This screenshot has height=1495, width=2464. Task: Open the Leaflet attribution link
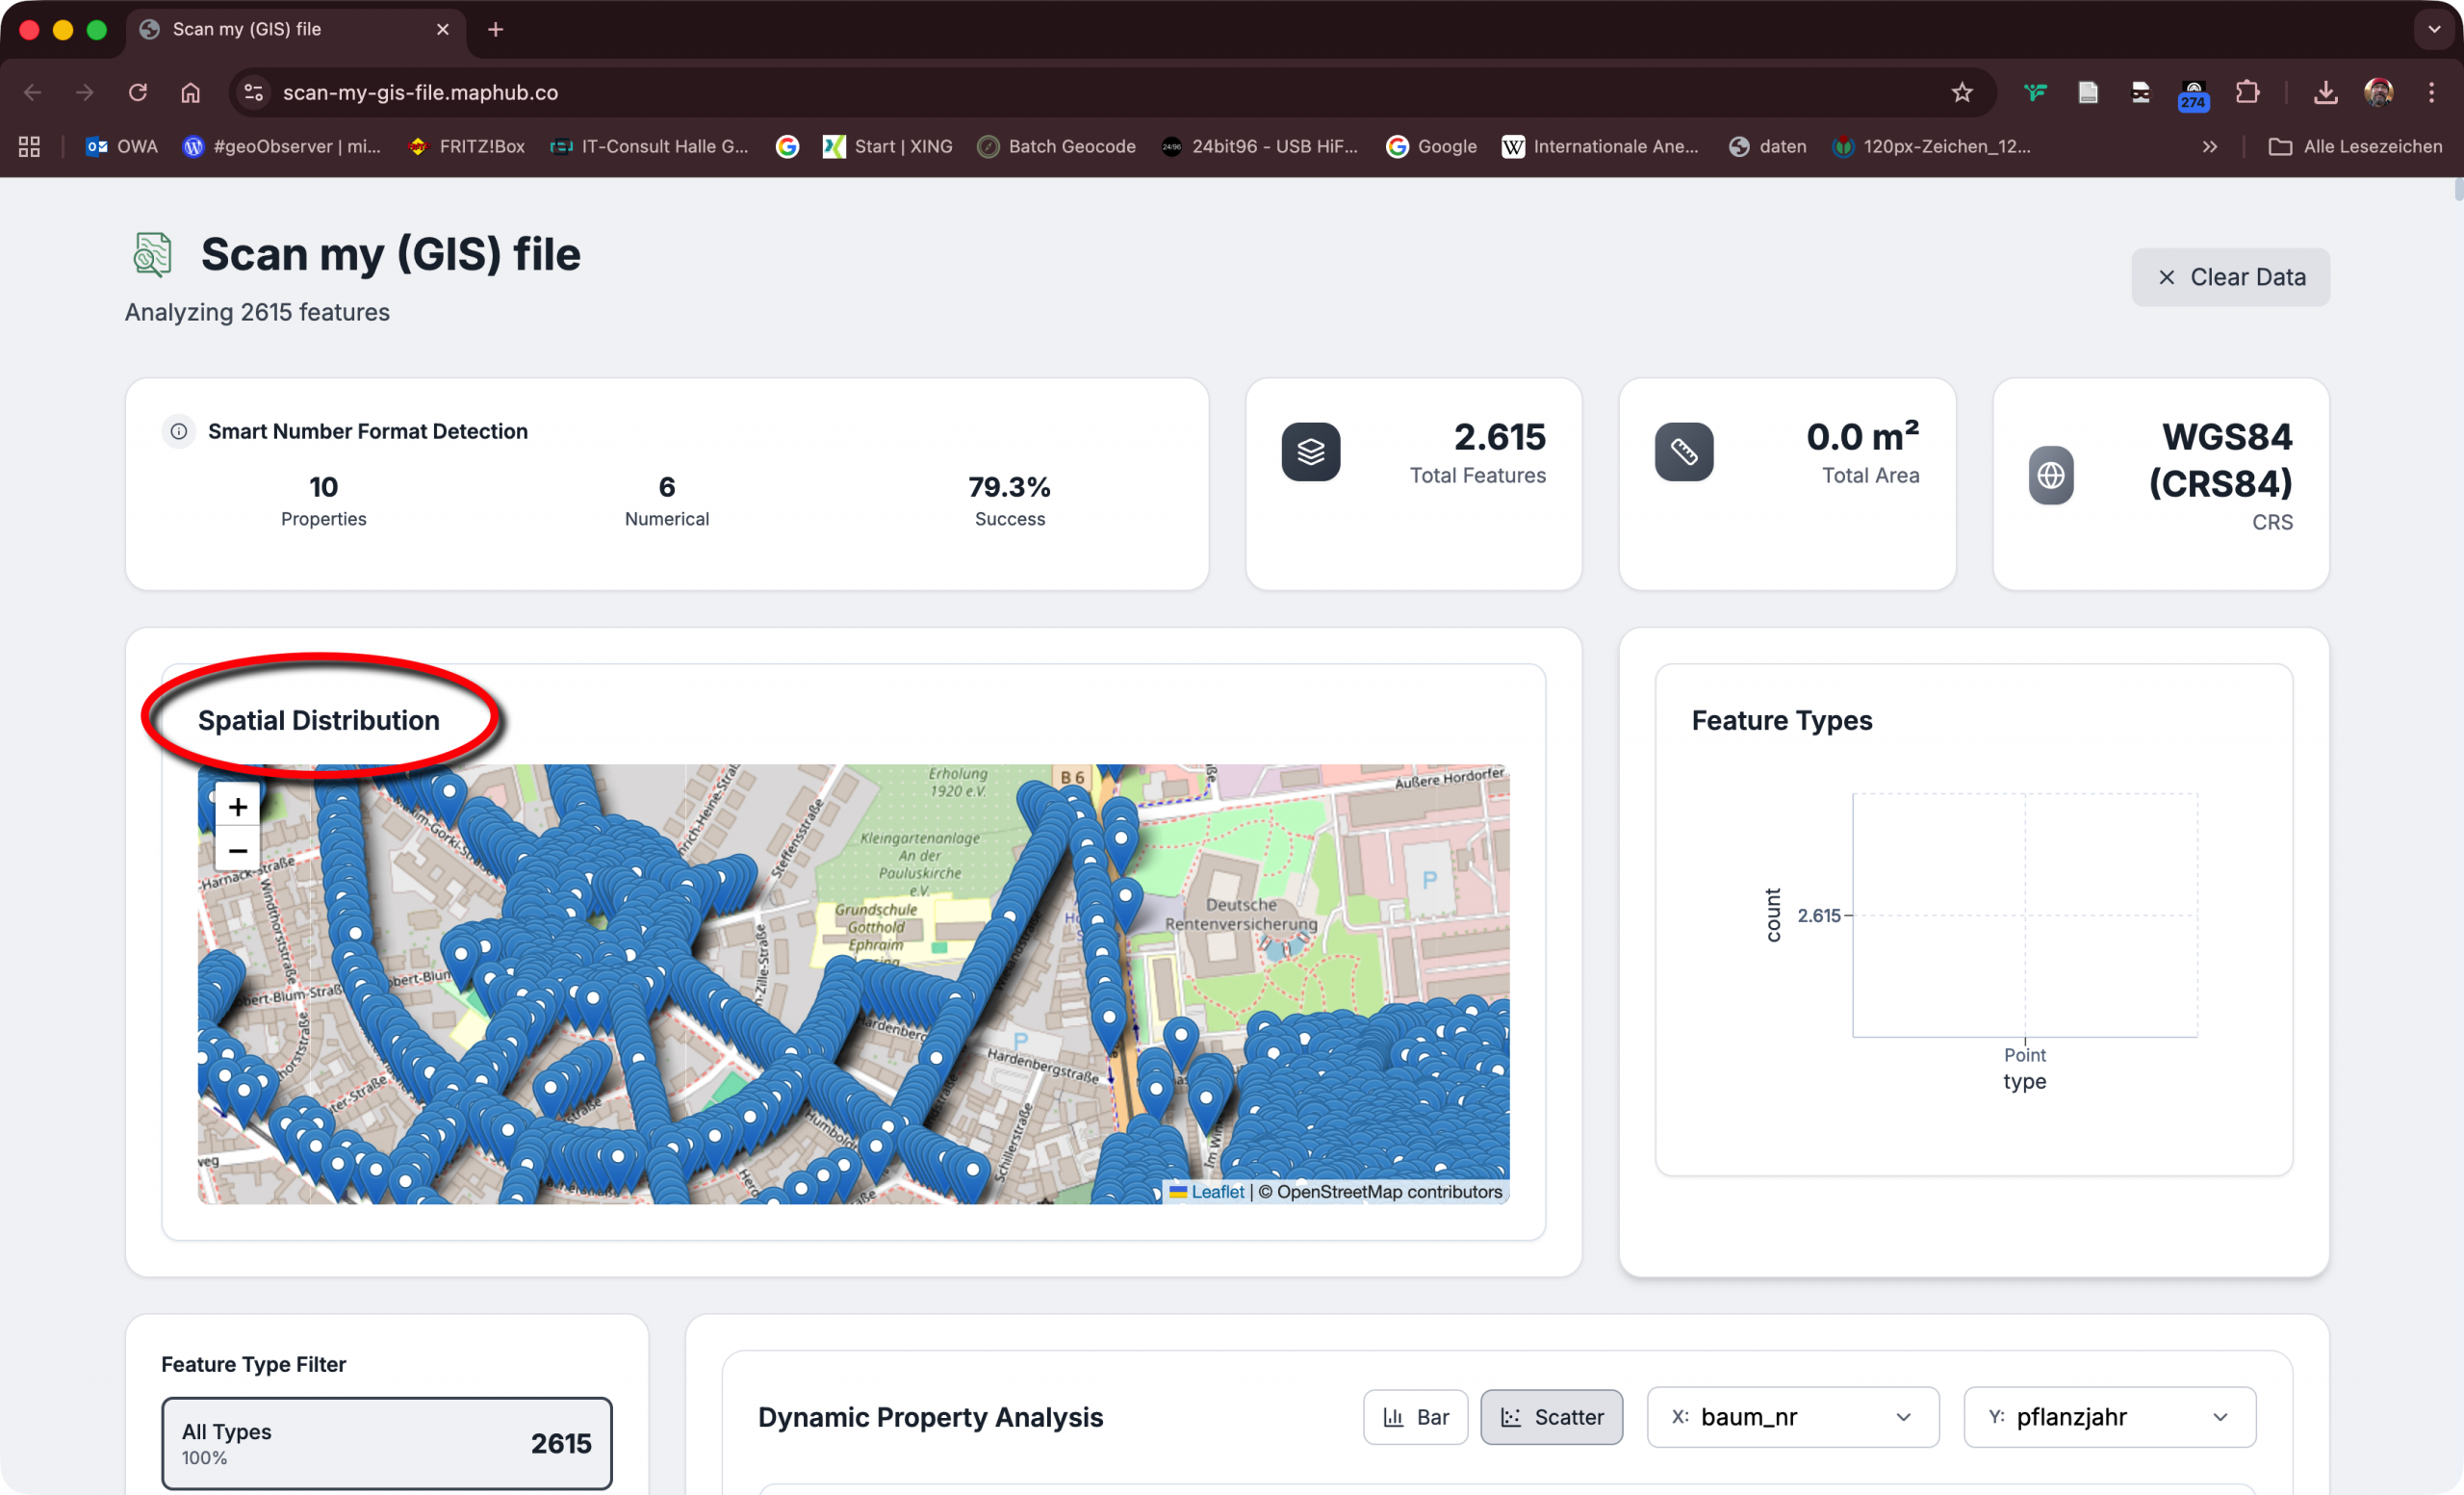coord(1217,1191)
